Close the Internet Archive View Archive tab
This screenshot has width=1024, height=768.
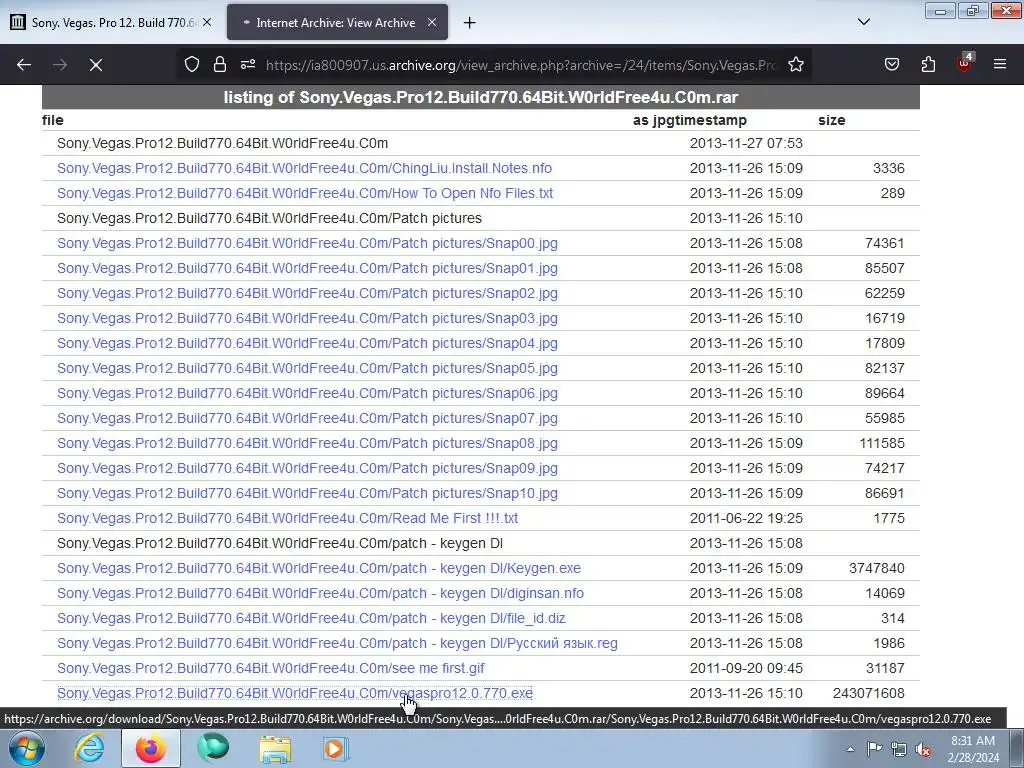point(432,22)
